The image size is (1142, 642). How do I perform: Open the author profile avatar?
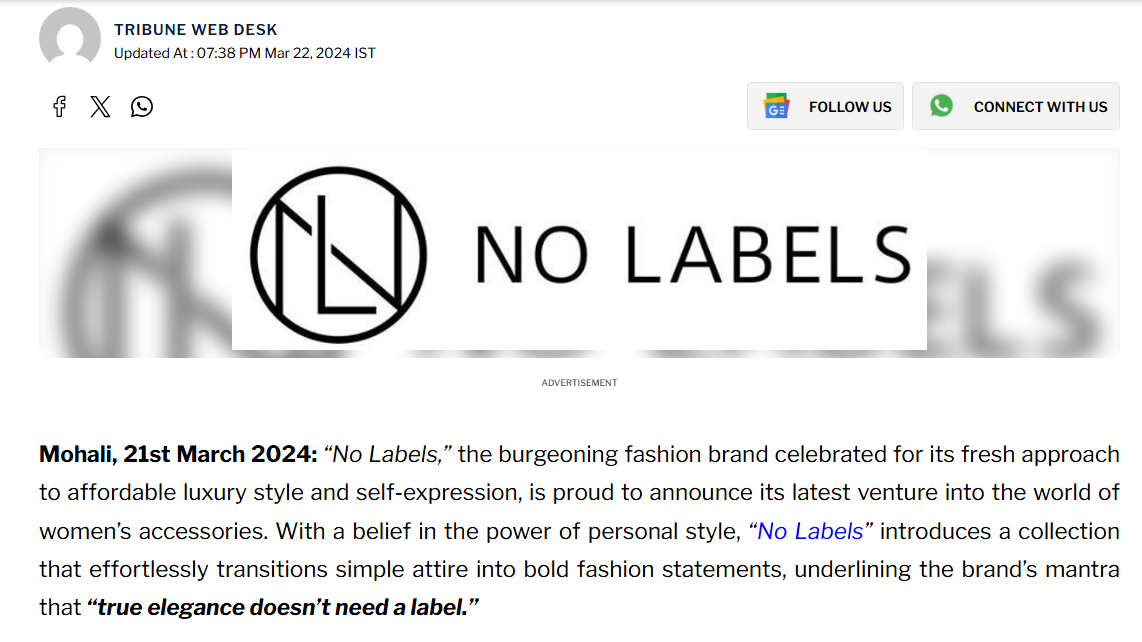click(x=68, y=37)
